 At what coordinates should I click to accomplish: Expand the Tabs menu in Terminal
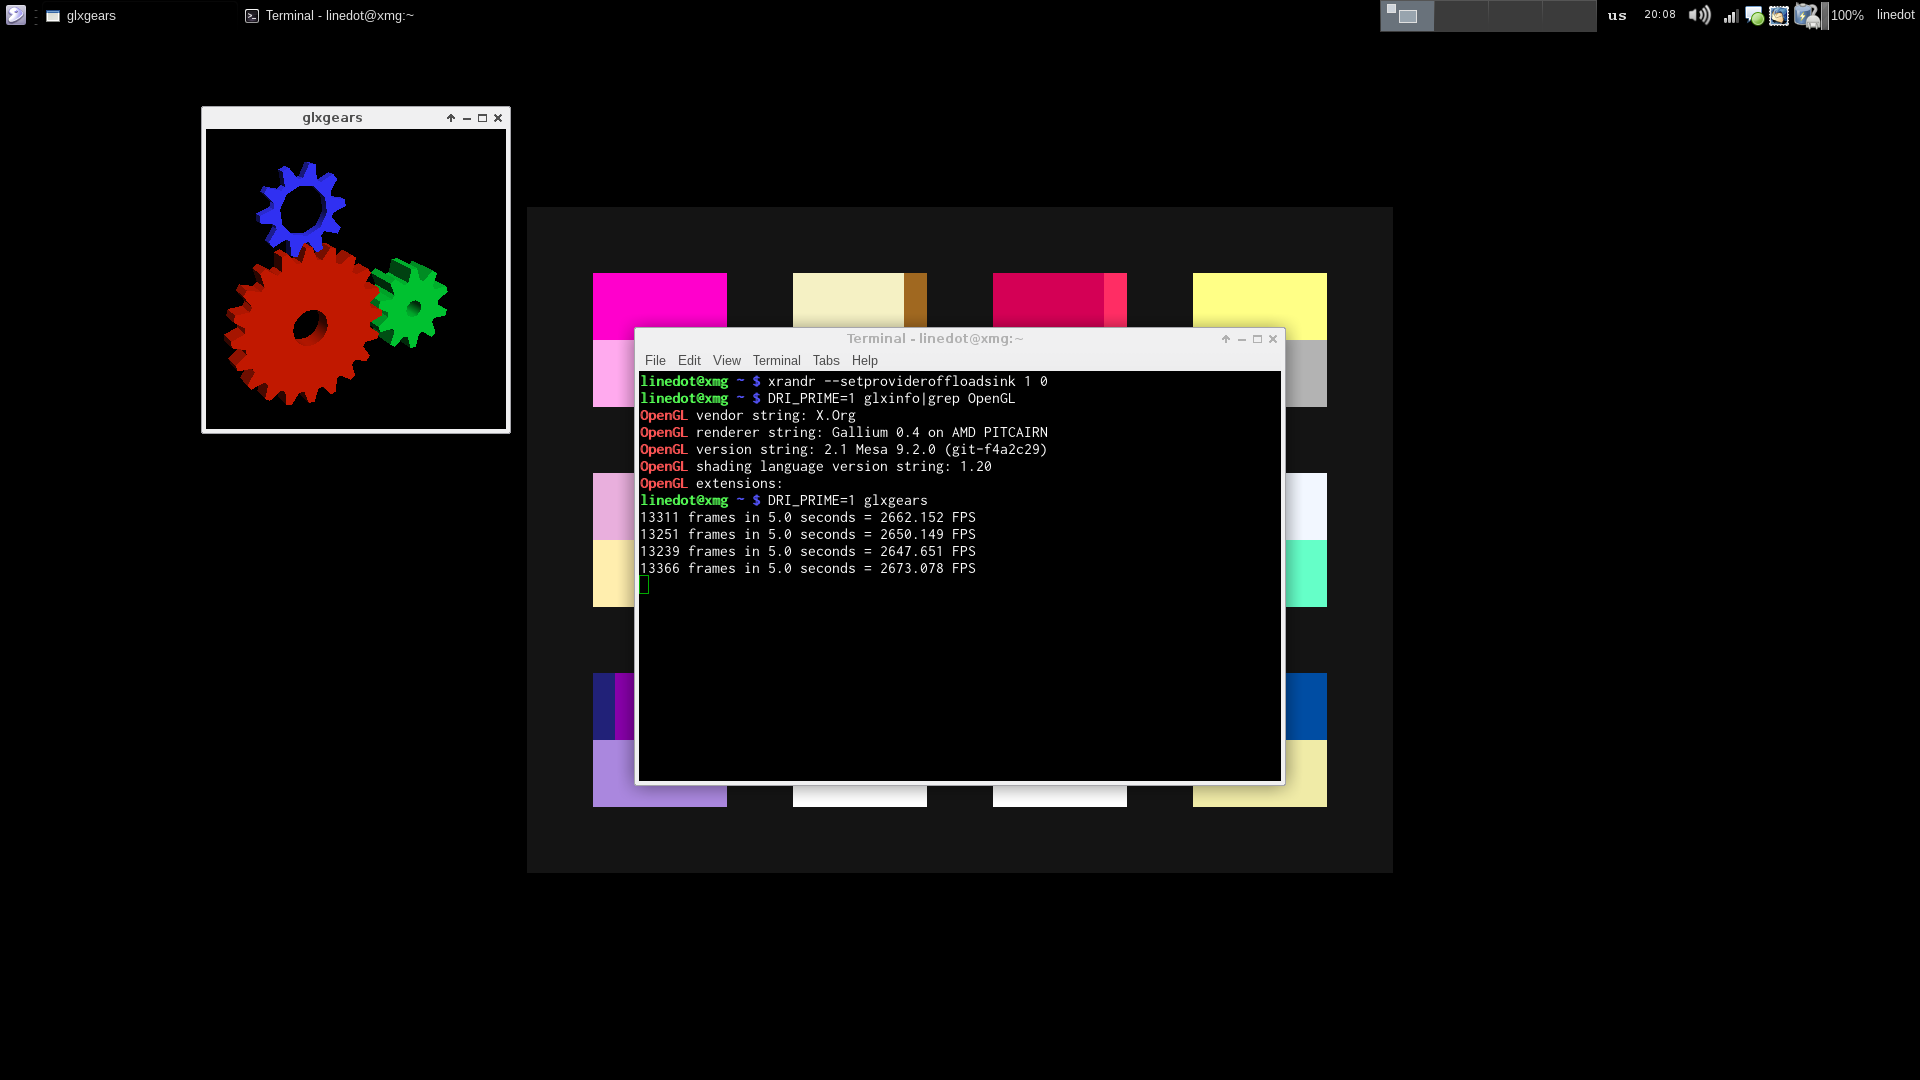tap(825, 360)
